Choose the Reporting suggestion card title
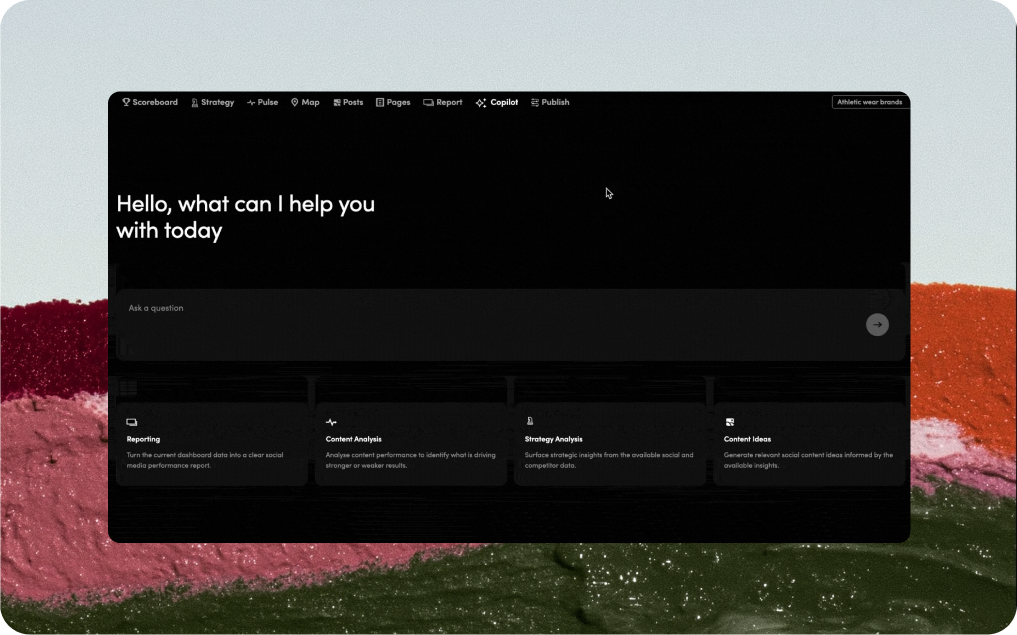This screenshot has height=635, width=1017. click(143, 439)
